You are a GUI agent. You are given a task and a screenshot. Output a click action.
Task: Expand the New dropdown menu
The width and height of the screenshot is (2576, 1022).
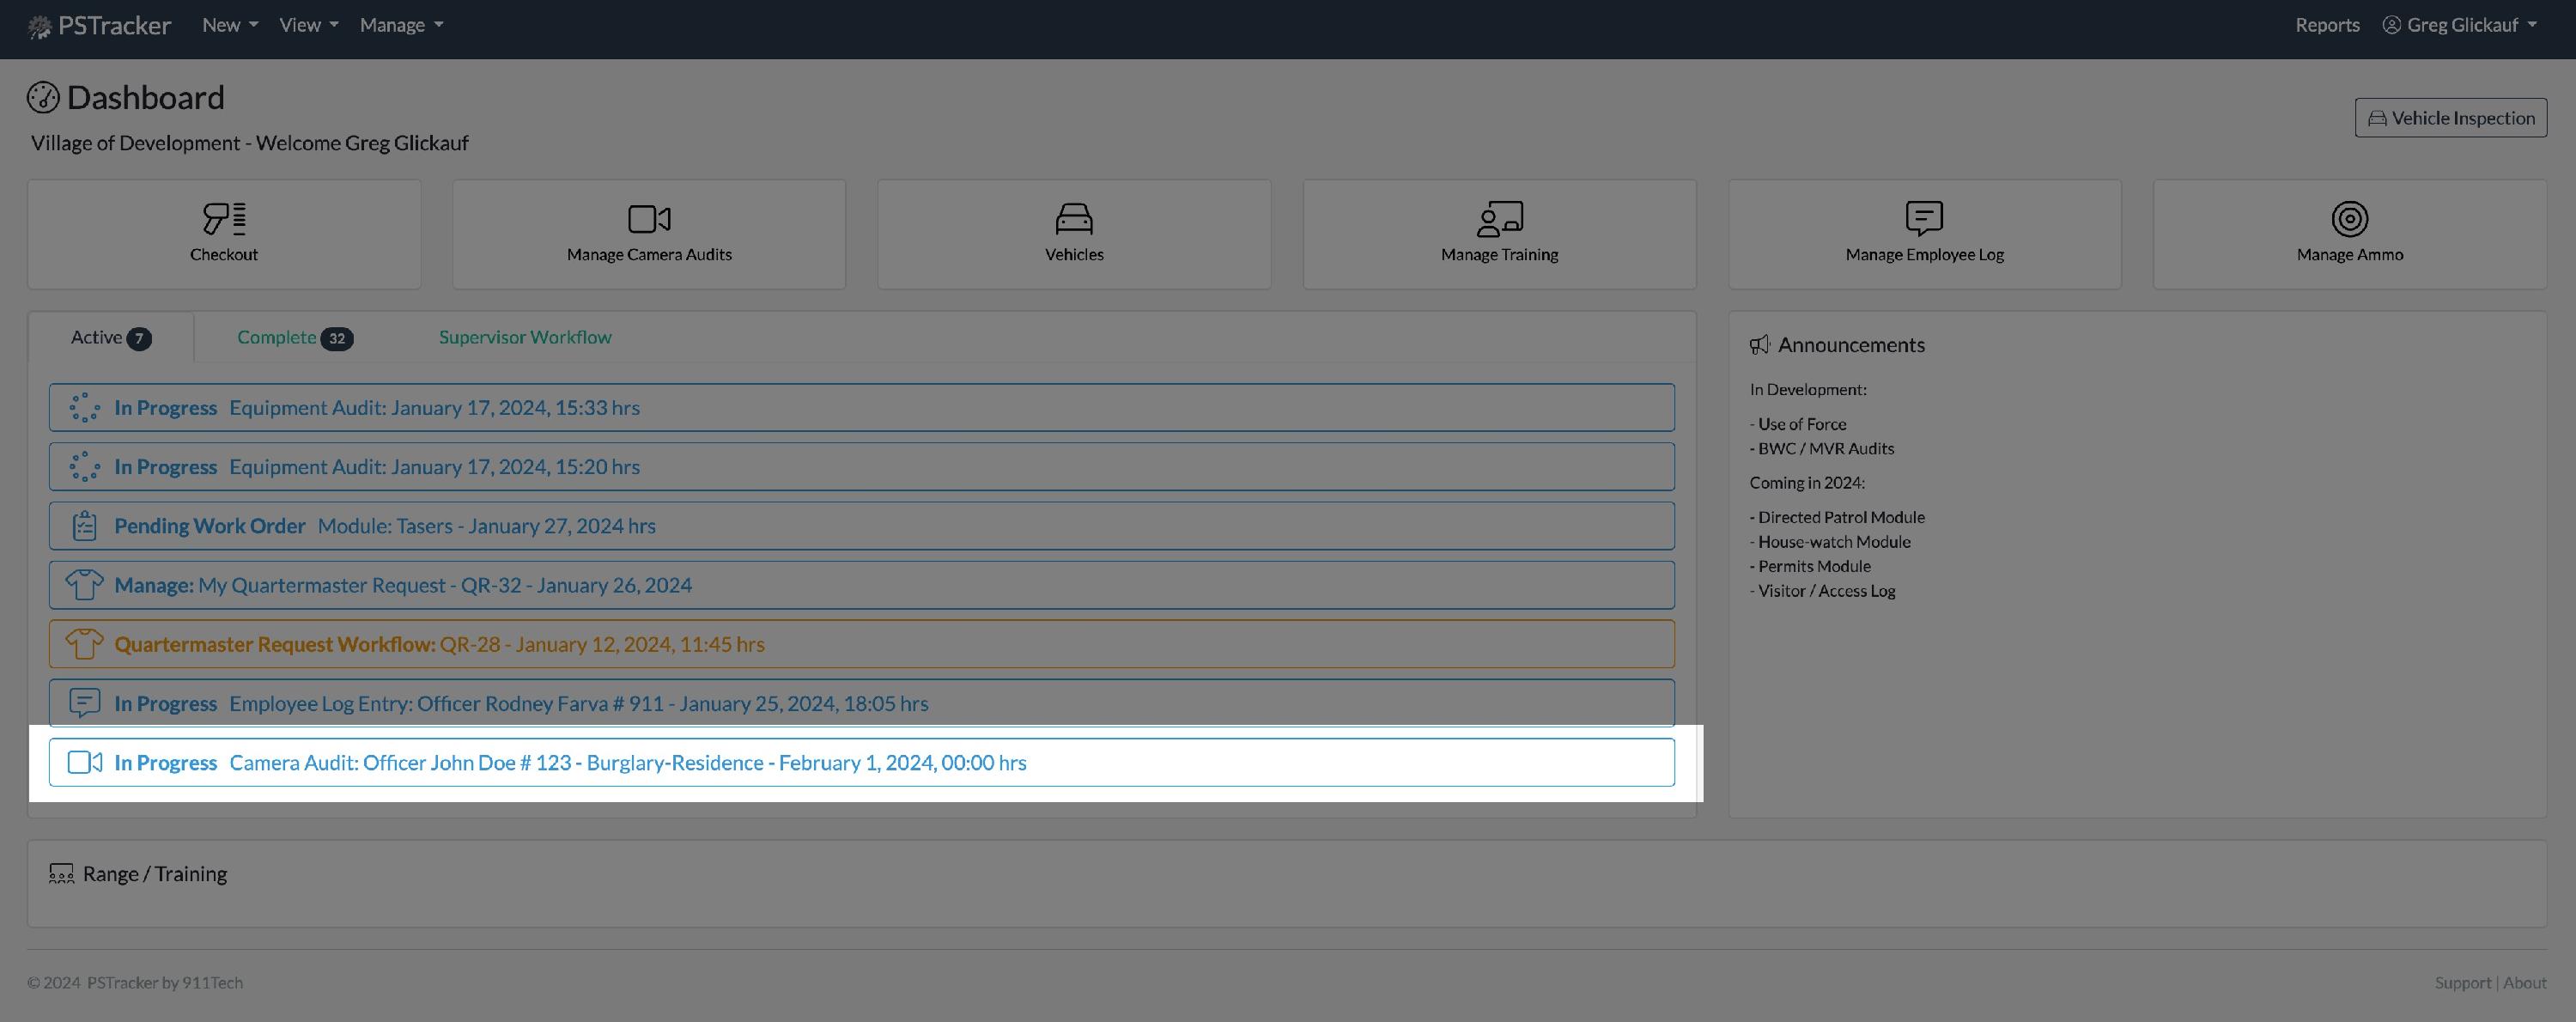(x=230, y=25)
